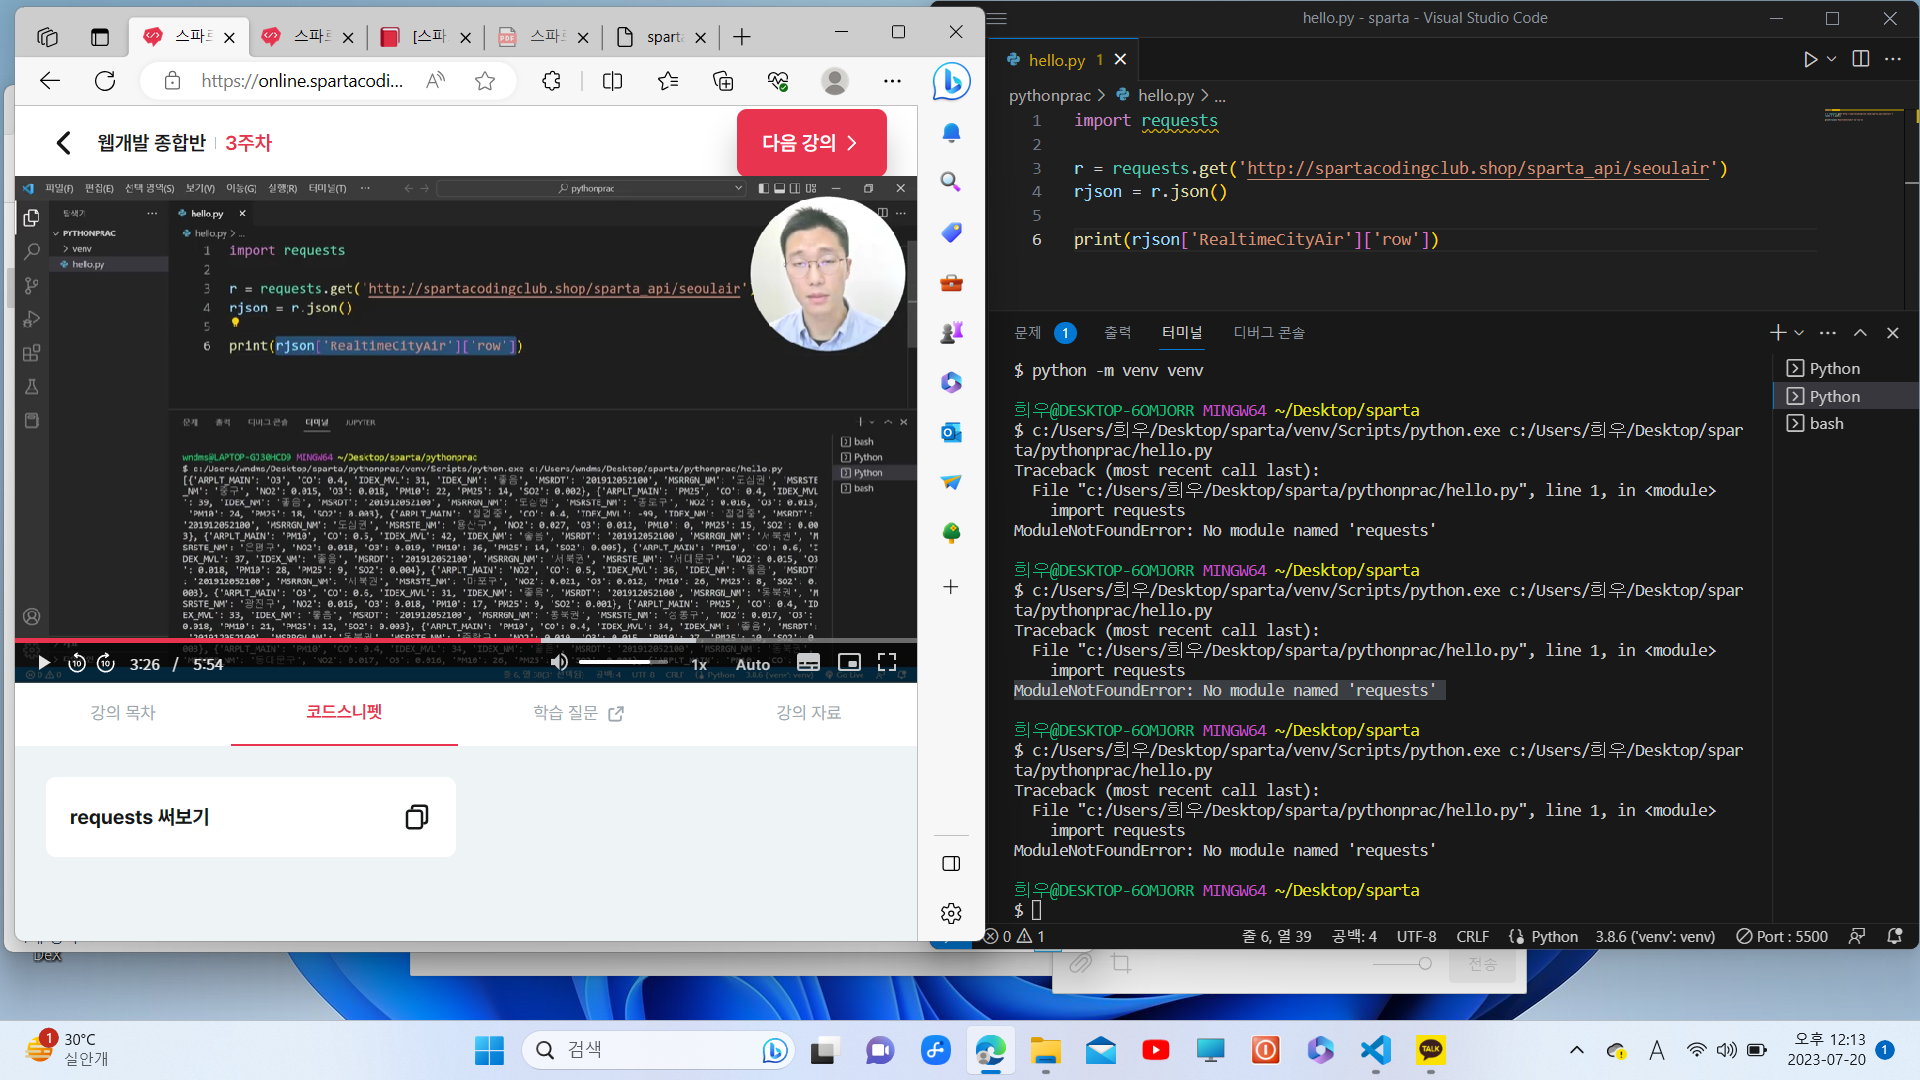Open run options dropdown arrow

[x=1831, y=59]
